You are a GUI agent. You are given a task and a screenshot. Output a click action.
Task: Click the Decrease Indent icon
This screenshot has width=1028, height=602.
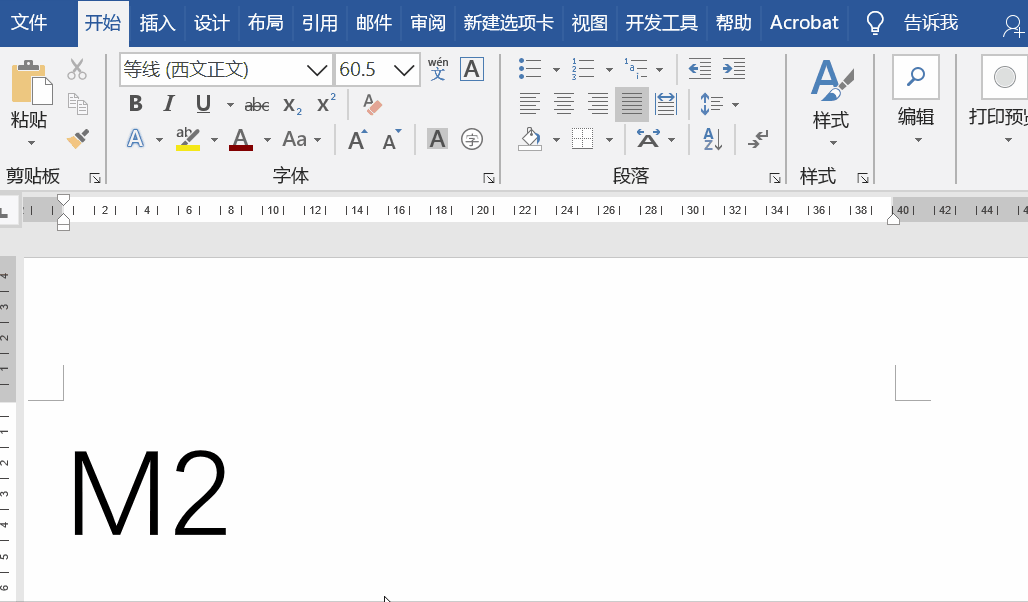click(700, 69)
